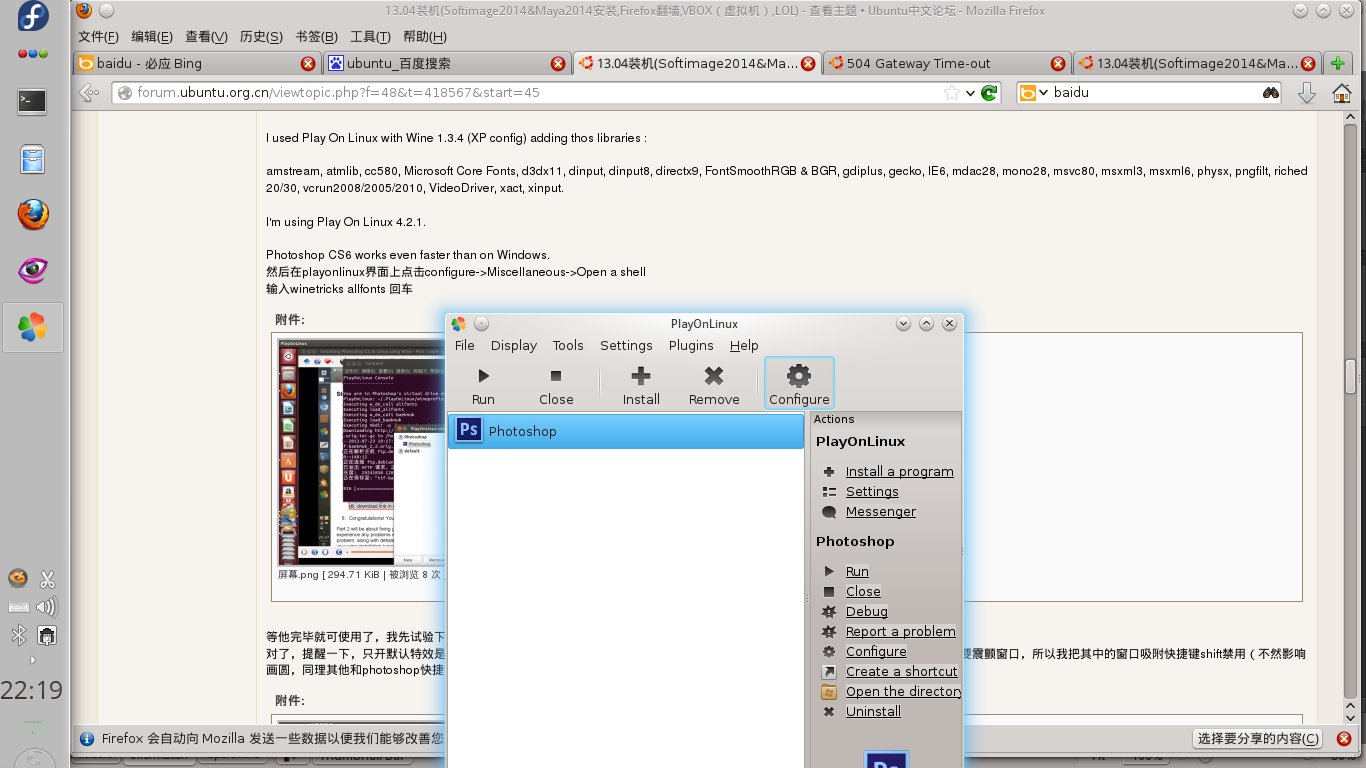Open the 帮助(H) menu in Firefox
1366x768 pixels.
tap(424, 37)
